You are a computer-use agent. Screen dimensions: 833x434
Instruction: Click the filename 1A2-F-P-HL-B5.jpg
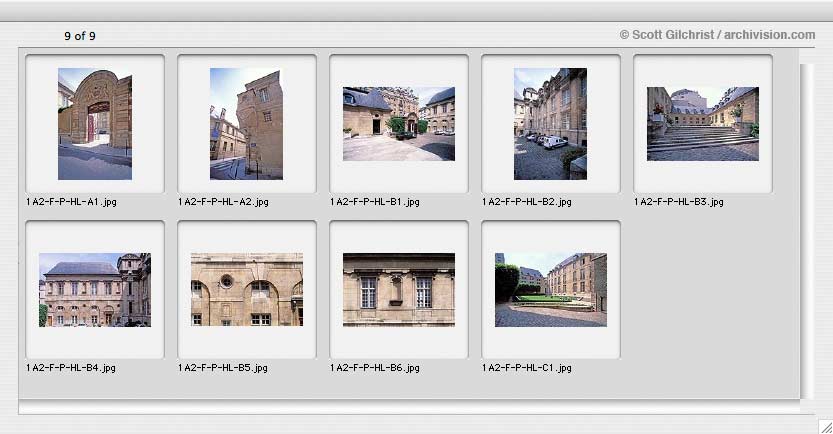click(223, 368)
